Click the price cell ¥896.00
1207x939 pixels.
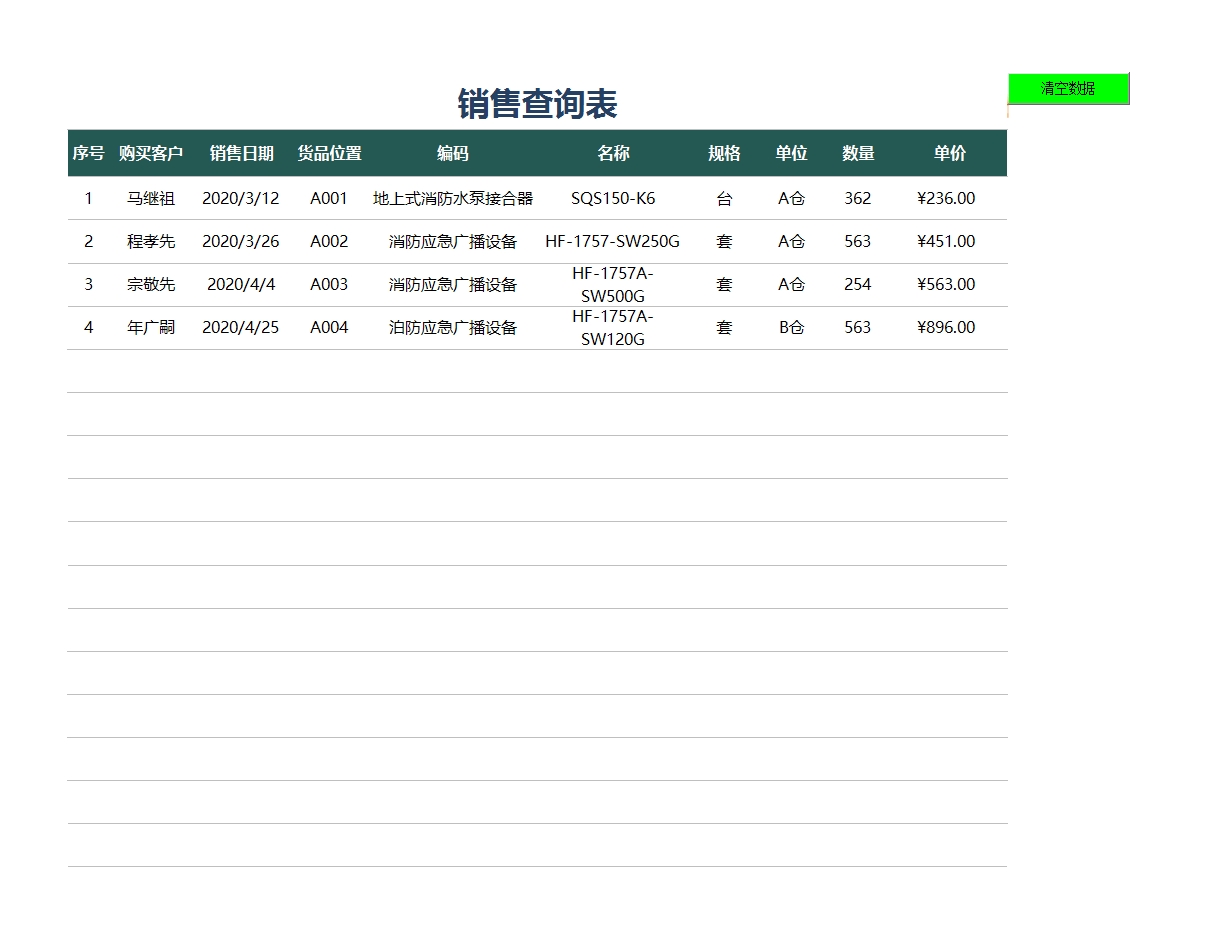click(x=945, y=327)
